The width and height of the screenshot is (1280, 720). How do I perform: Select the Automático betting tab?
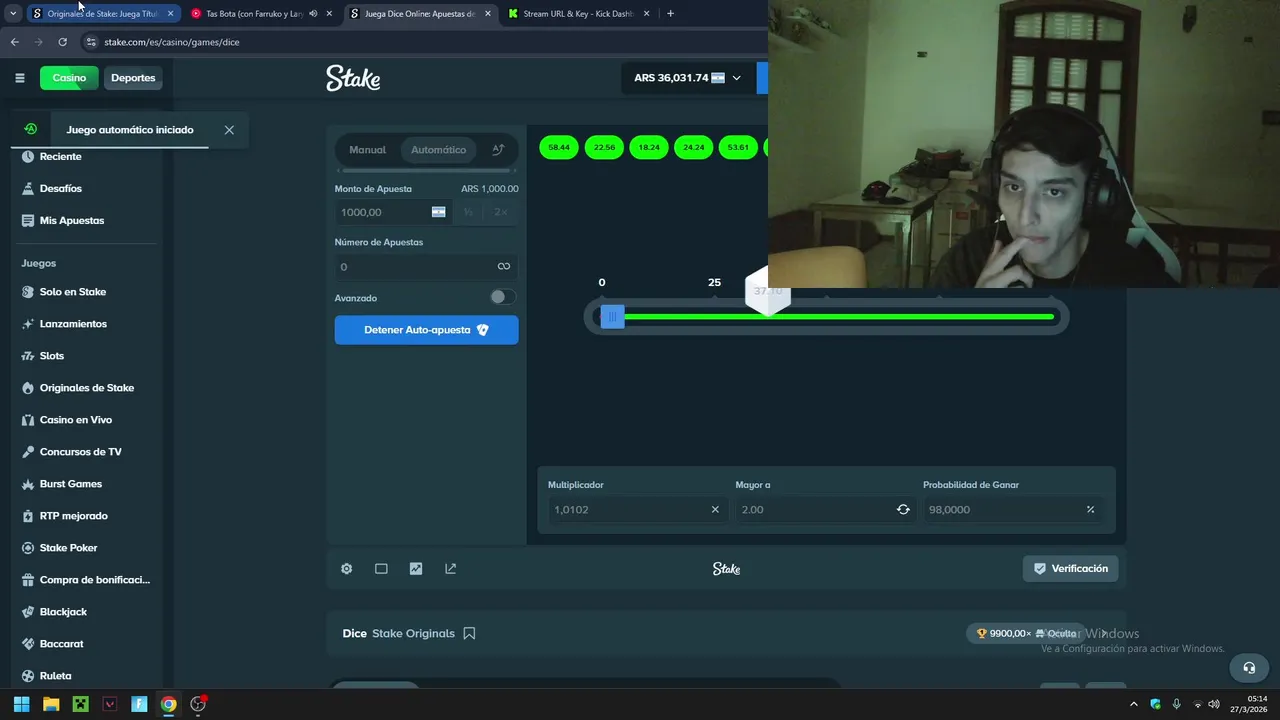tap(438, 150)
